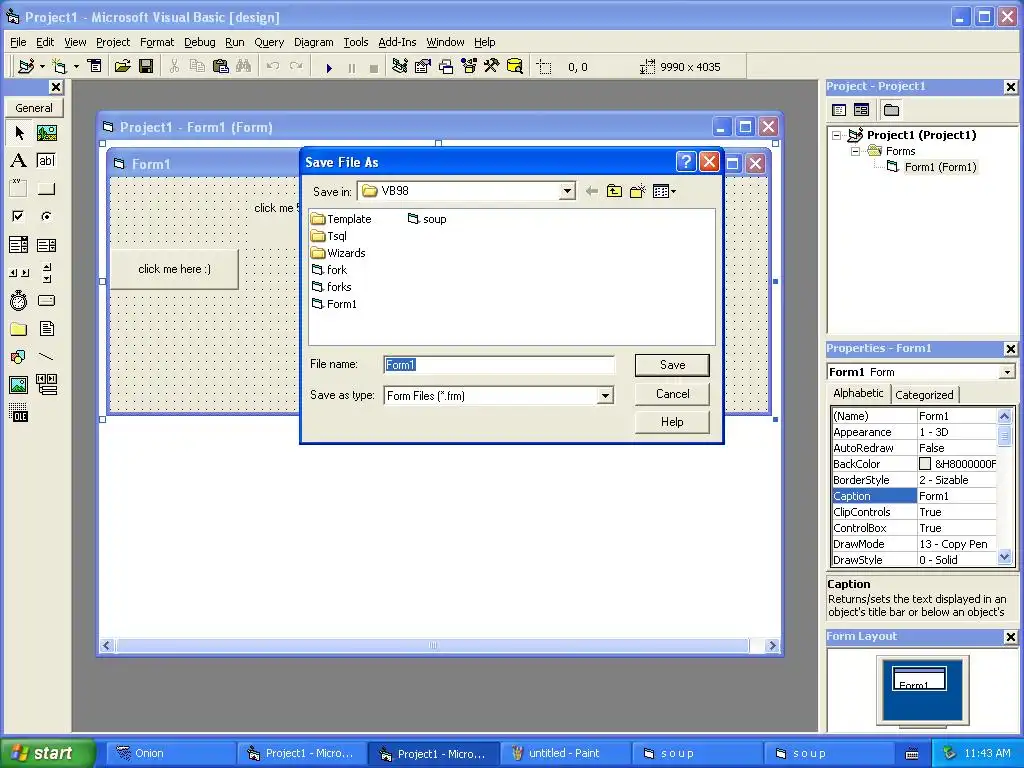The image size is (1024, 768).
Task: Click the File name input field
Action: click(499, 365)
